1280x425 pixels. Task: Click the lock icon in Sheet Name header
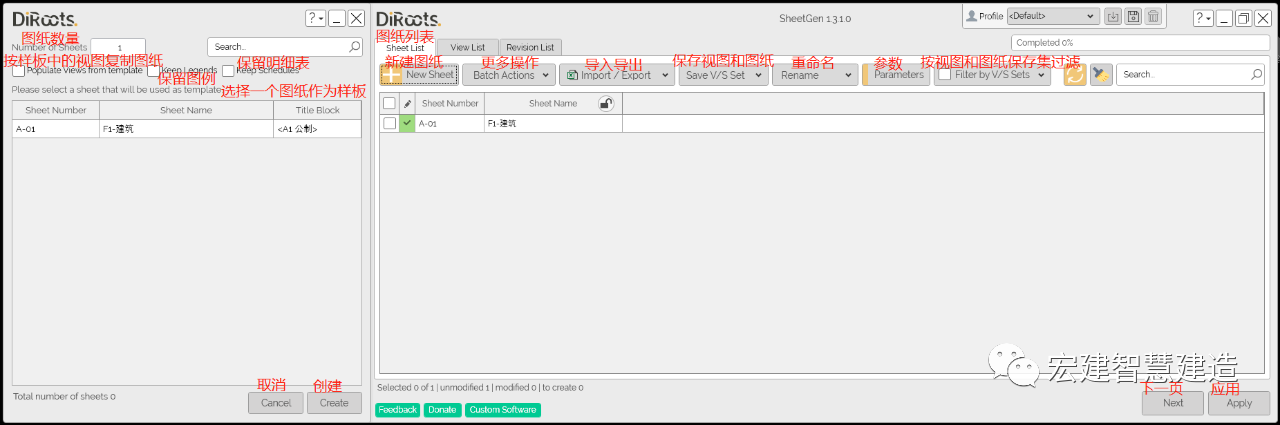pyautogui.click(x=606, y=103)
